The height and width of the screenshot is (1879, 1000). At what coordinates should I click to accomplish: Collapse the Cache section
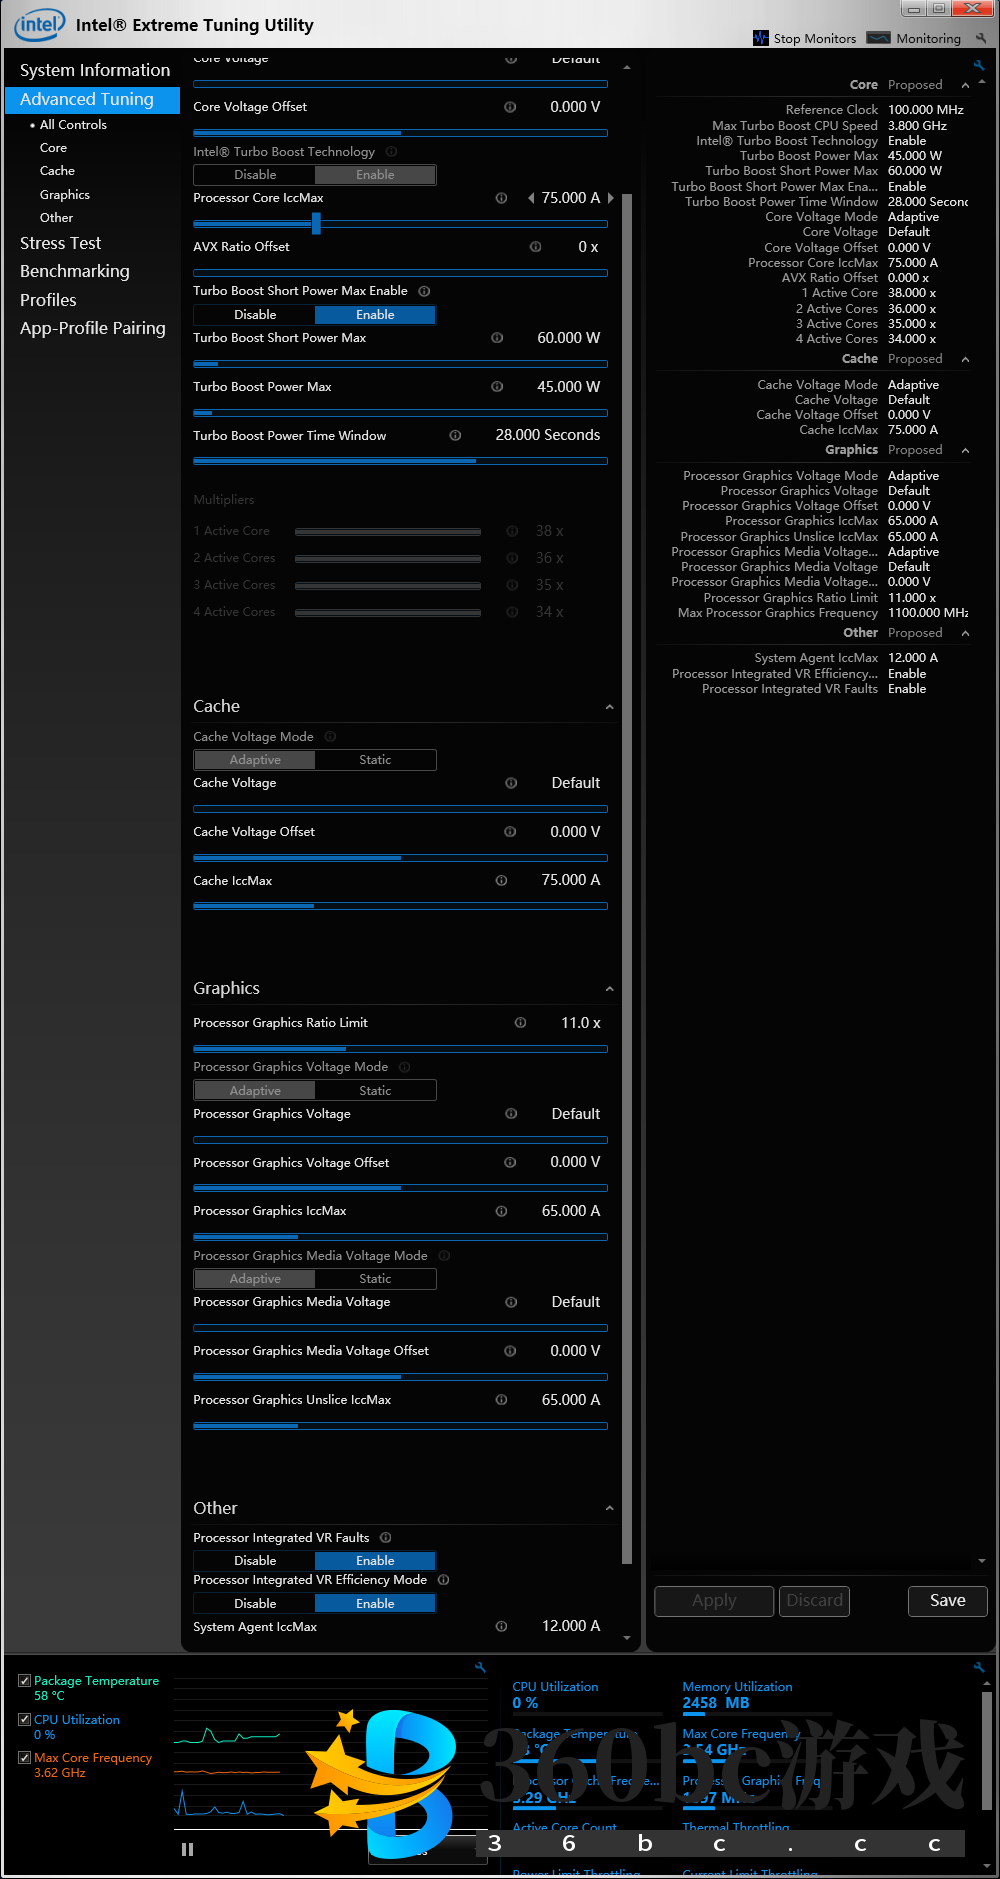(x=609, y=707)
